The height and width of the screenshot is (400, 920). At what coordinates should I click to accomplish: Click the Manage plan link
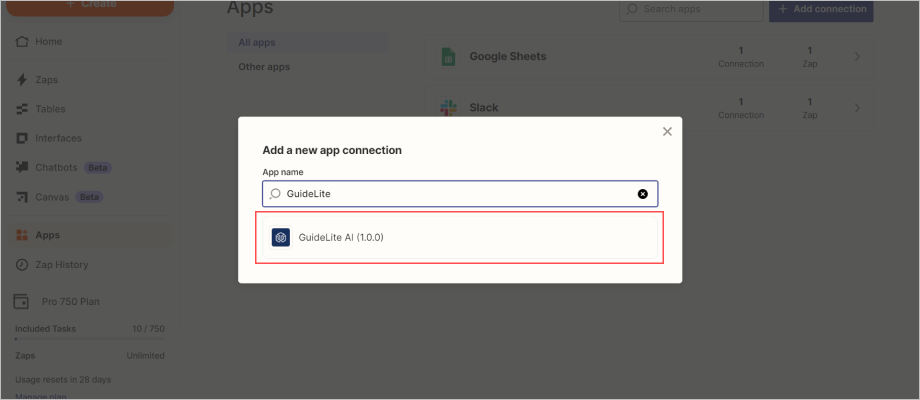coord(40,396)
